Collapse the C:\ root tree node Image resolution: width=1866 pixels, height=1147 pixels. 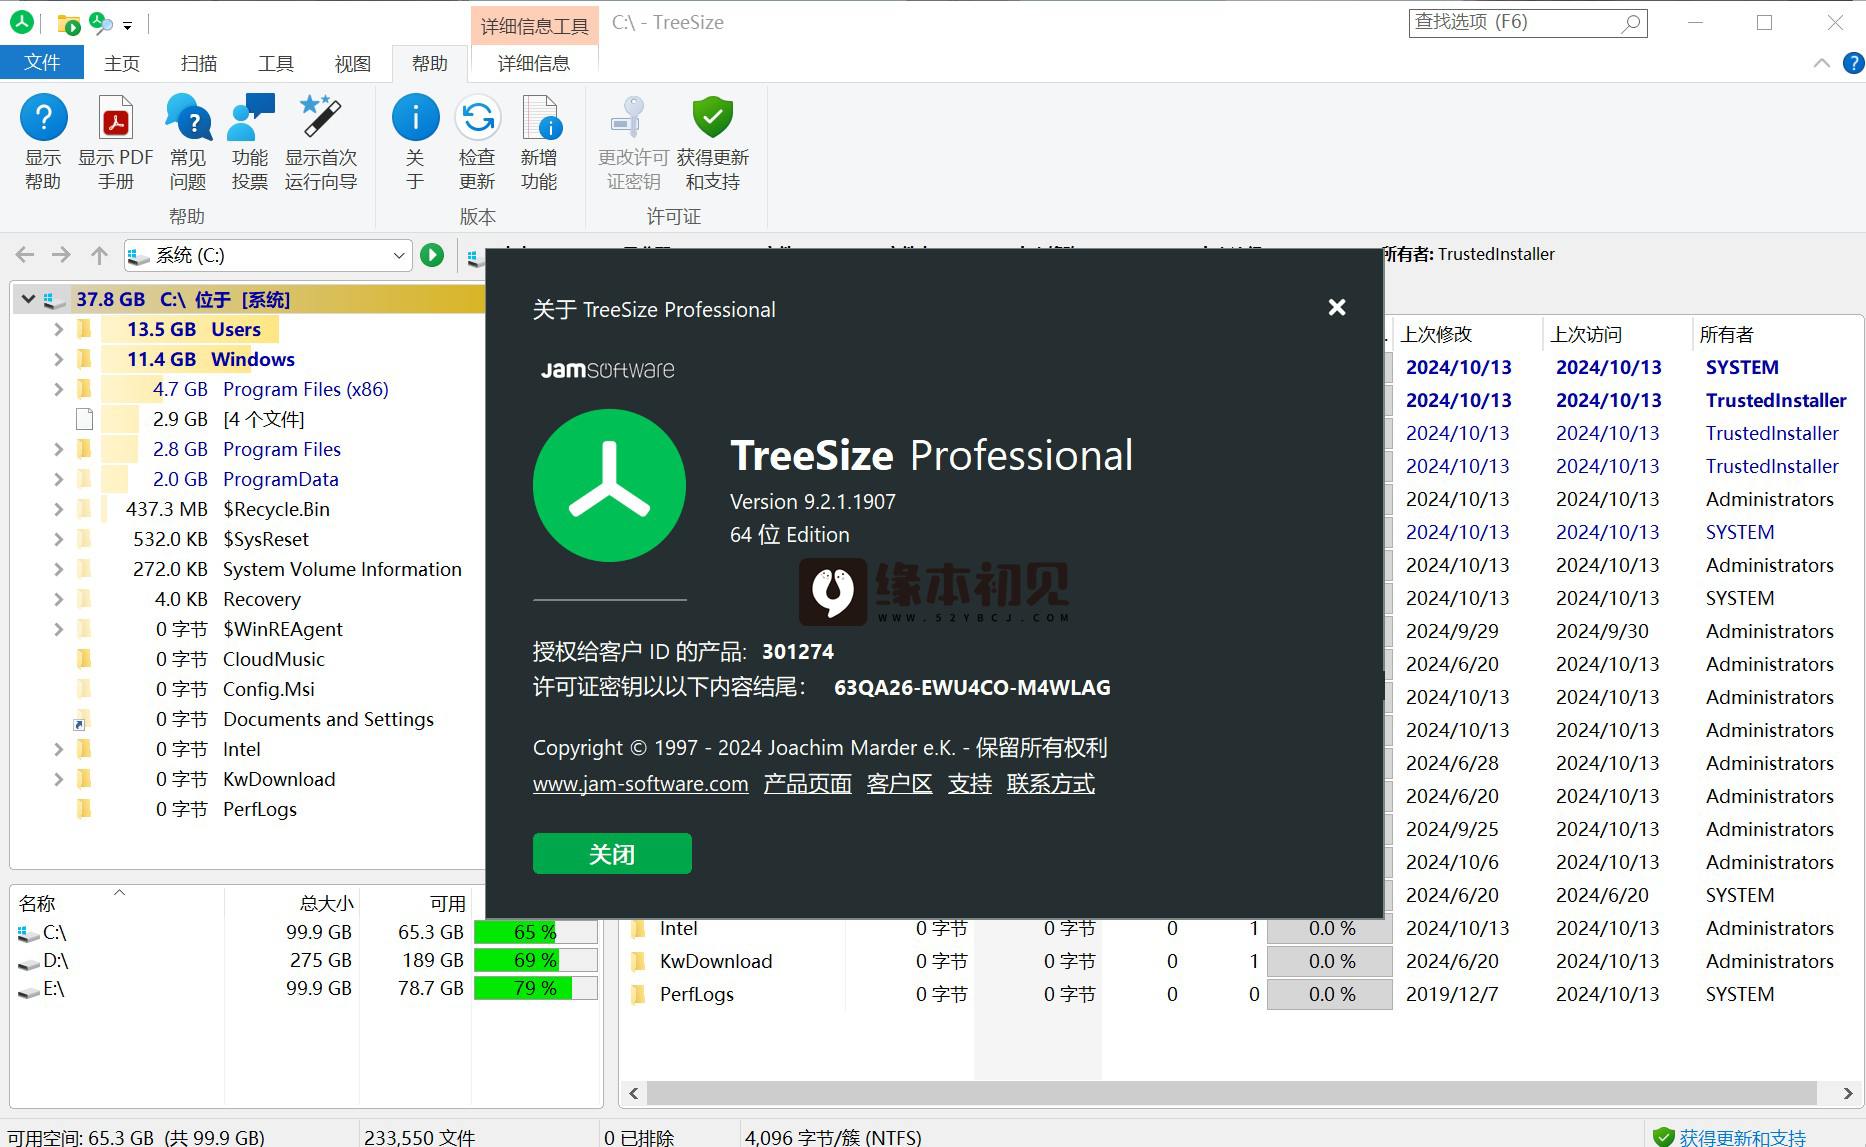click(x=28, y=299)
